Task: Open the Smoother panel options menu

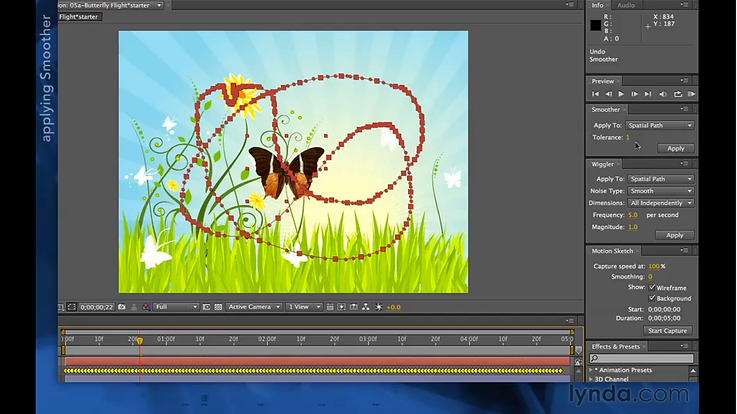Action: 684,109
